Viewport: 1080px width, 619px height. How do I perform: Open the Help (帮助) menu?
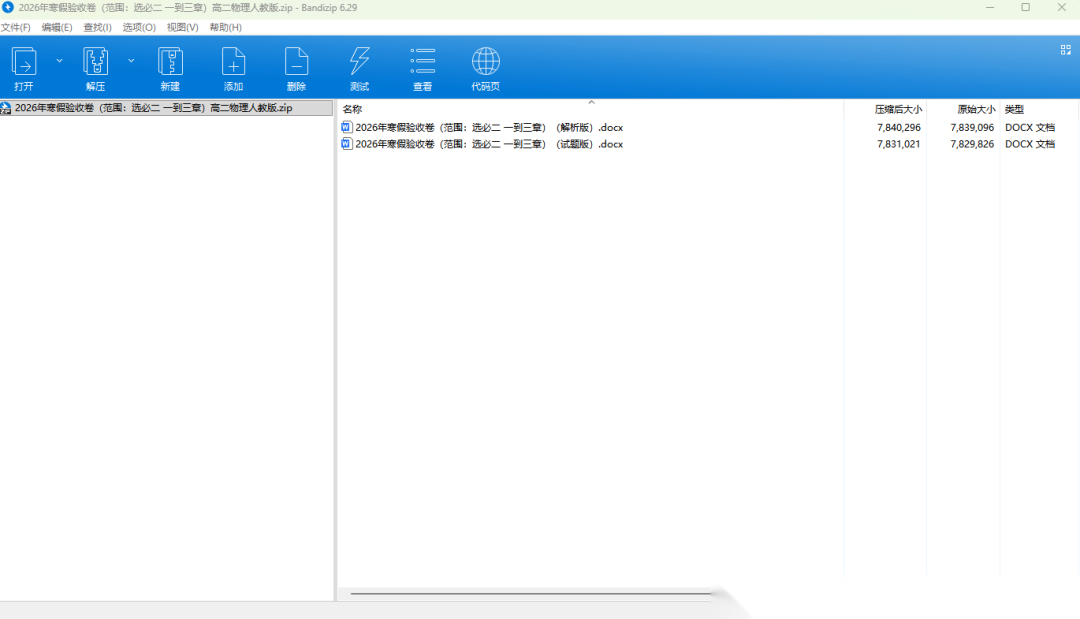point(225,27)
